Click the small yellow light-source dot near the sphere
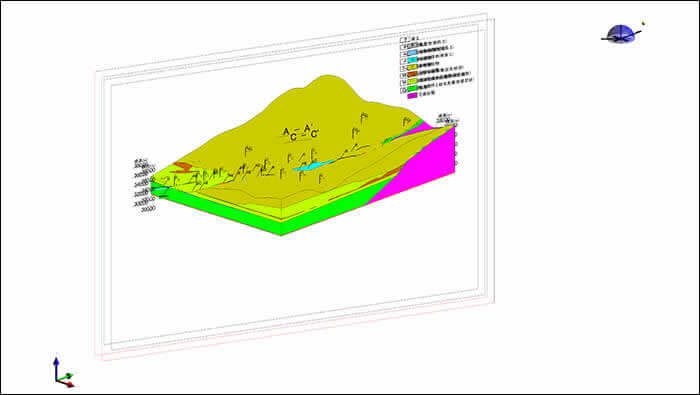 pos(643,23)
